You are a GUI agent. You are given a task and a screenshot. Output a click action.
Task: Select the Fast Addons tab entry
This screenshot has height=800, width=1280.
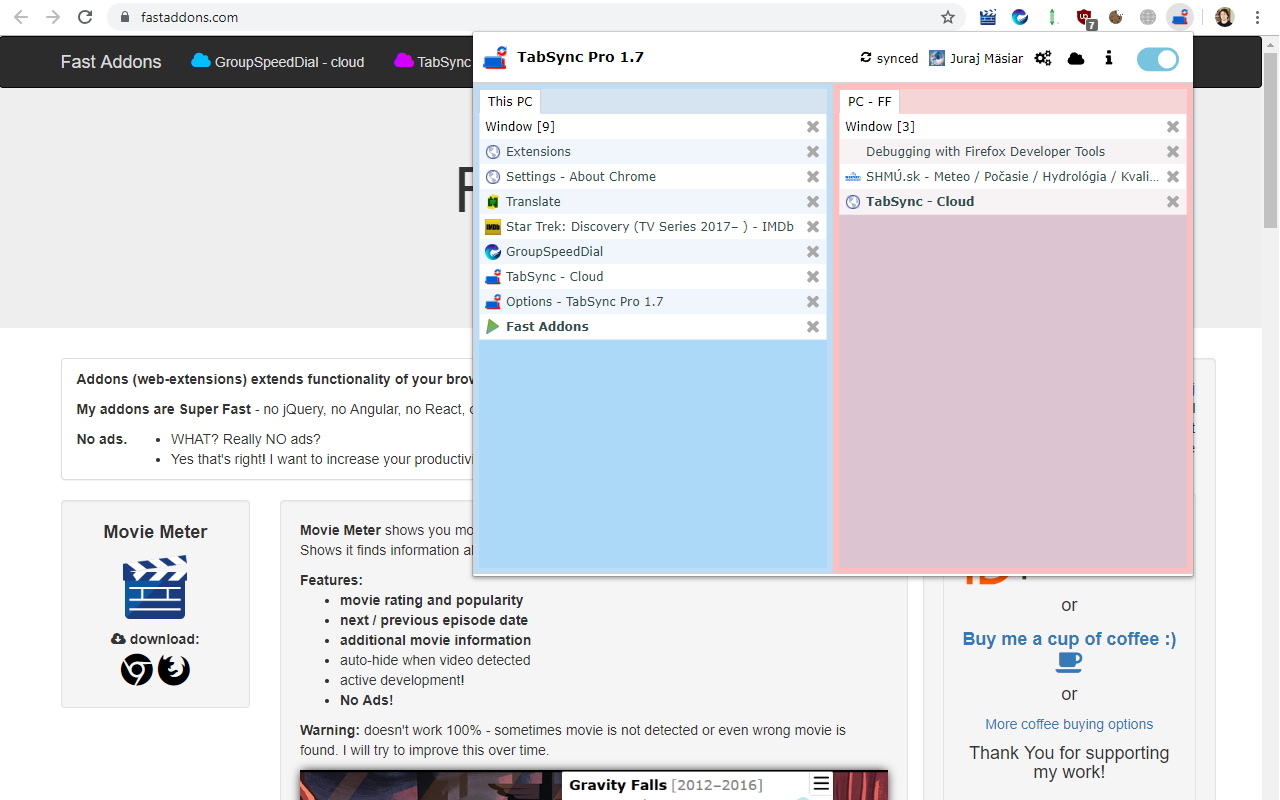click(653, 327)
